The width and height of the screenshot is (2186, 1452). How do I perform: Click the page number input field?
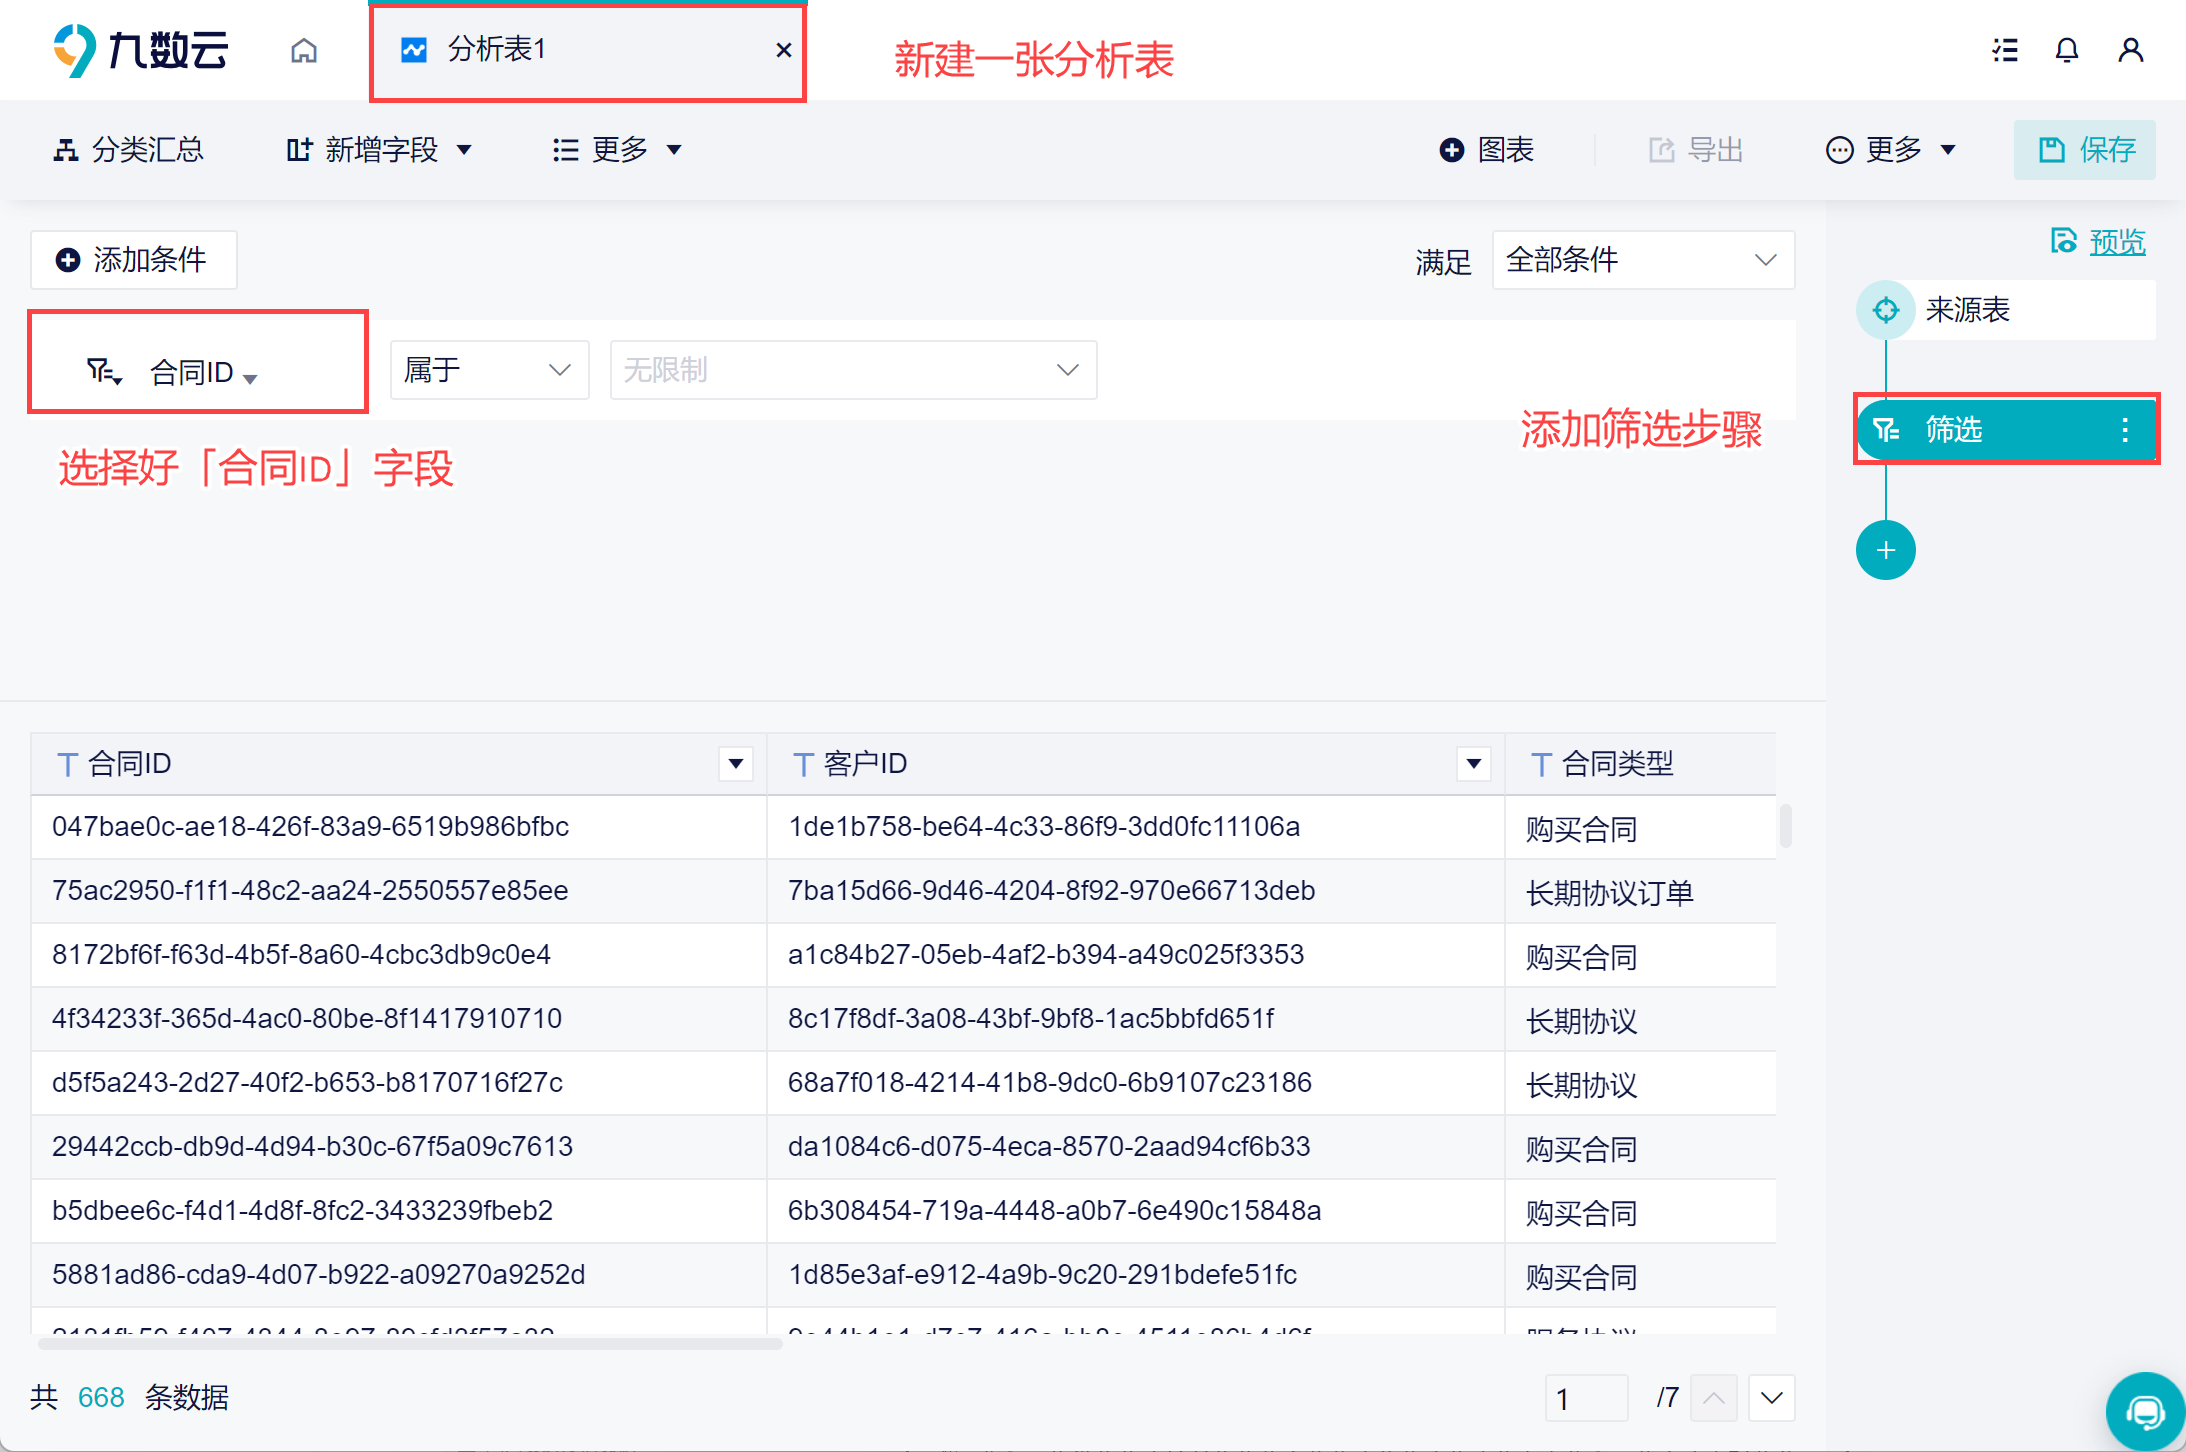[1586, 1398]
